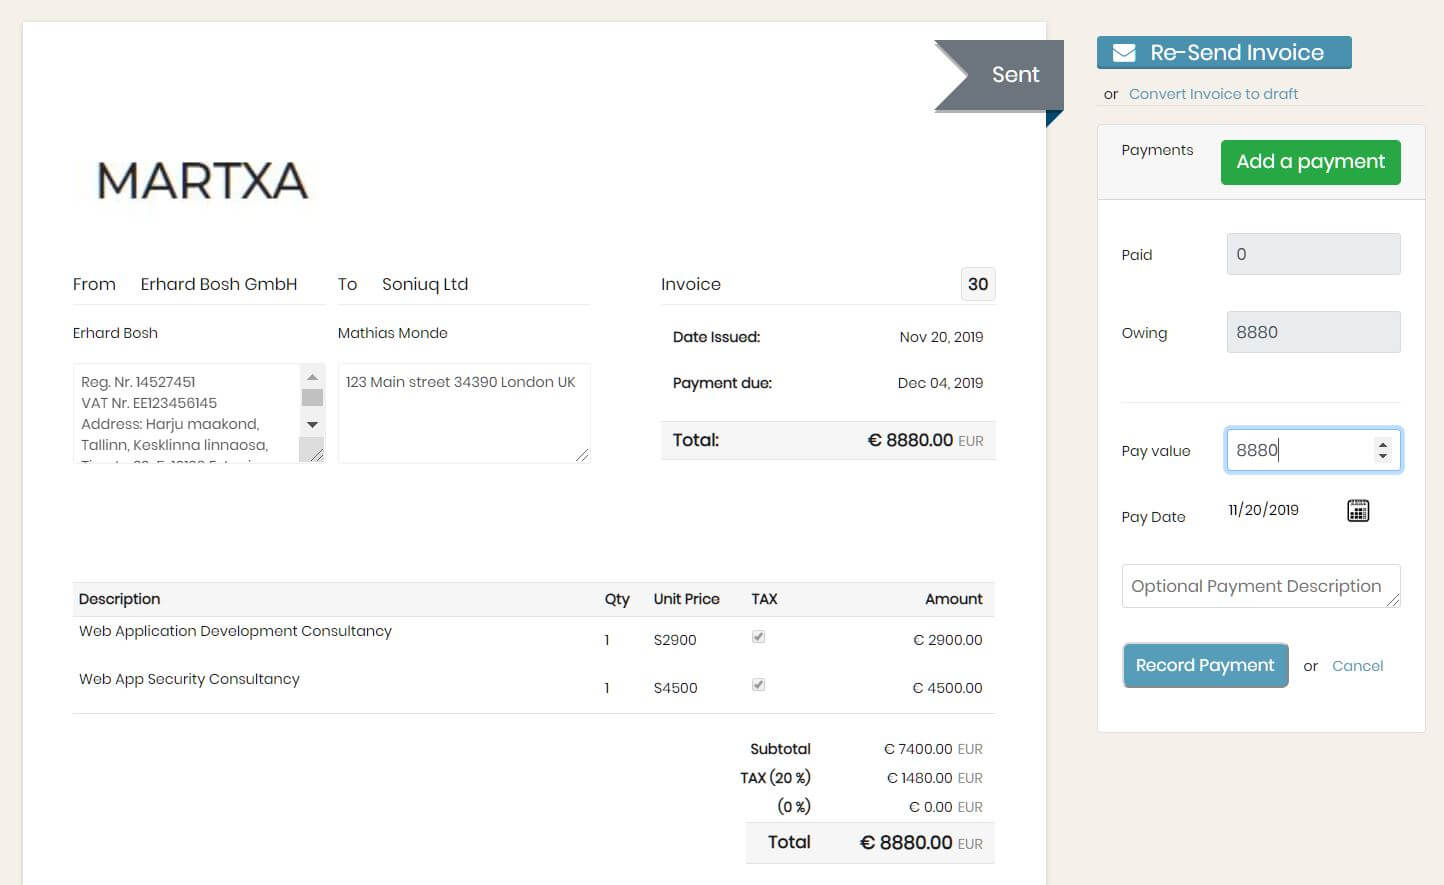Click unit price 2900
The width and height of the screenshot is (1444, 885).
pos(675,640)
